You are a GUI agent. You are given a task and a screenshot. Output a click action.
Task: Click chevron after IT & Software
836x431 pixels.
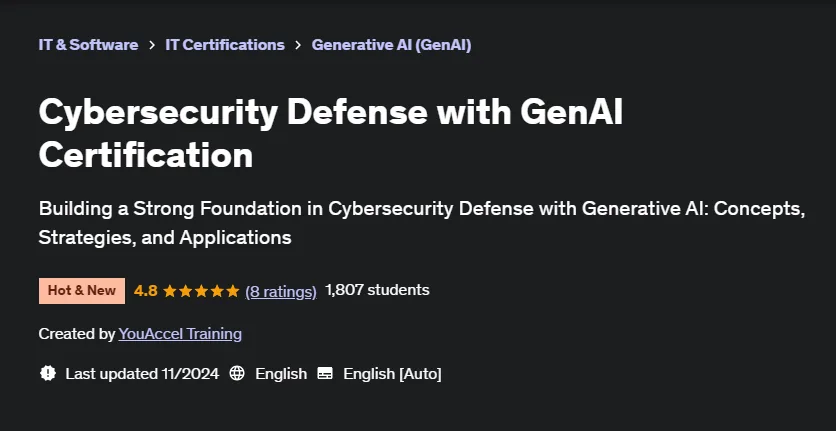[x=152, y=45]
